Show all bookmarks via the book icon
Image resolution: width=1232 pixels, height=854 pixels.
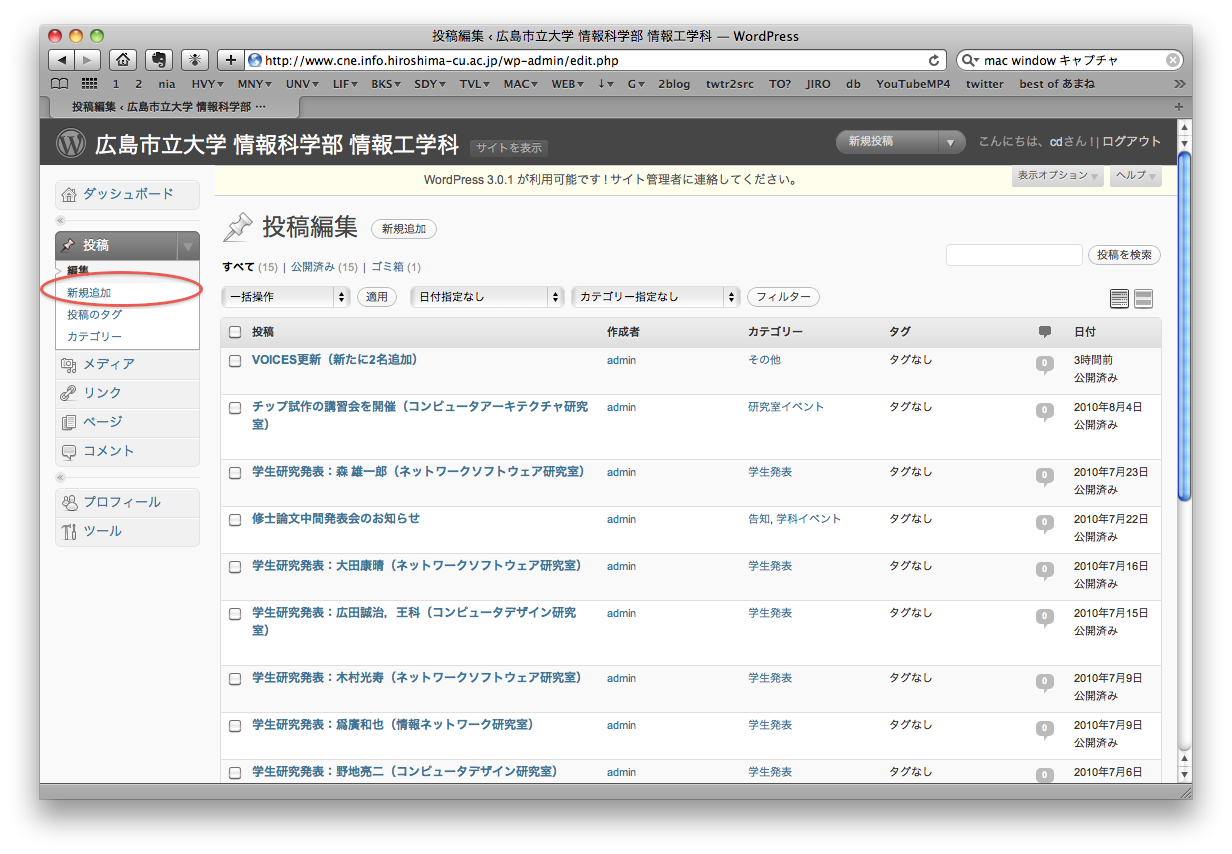[60, 84]
